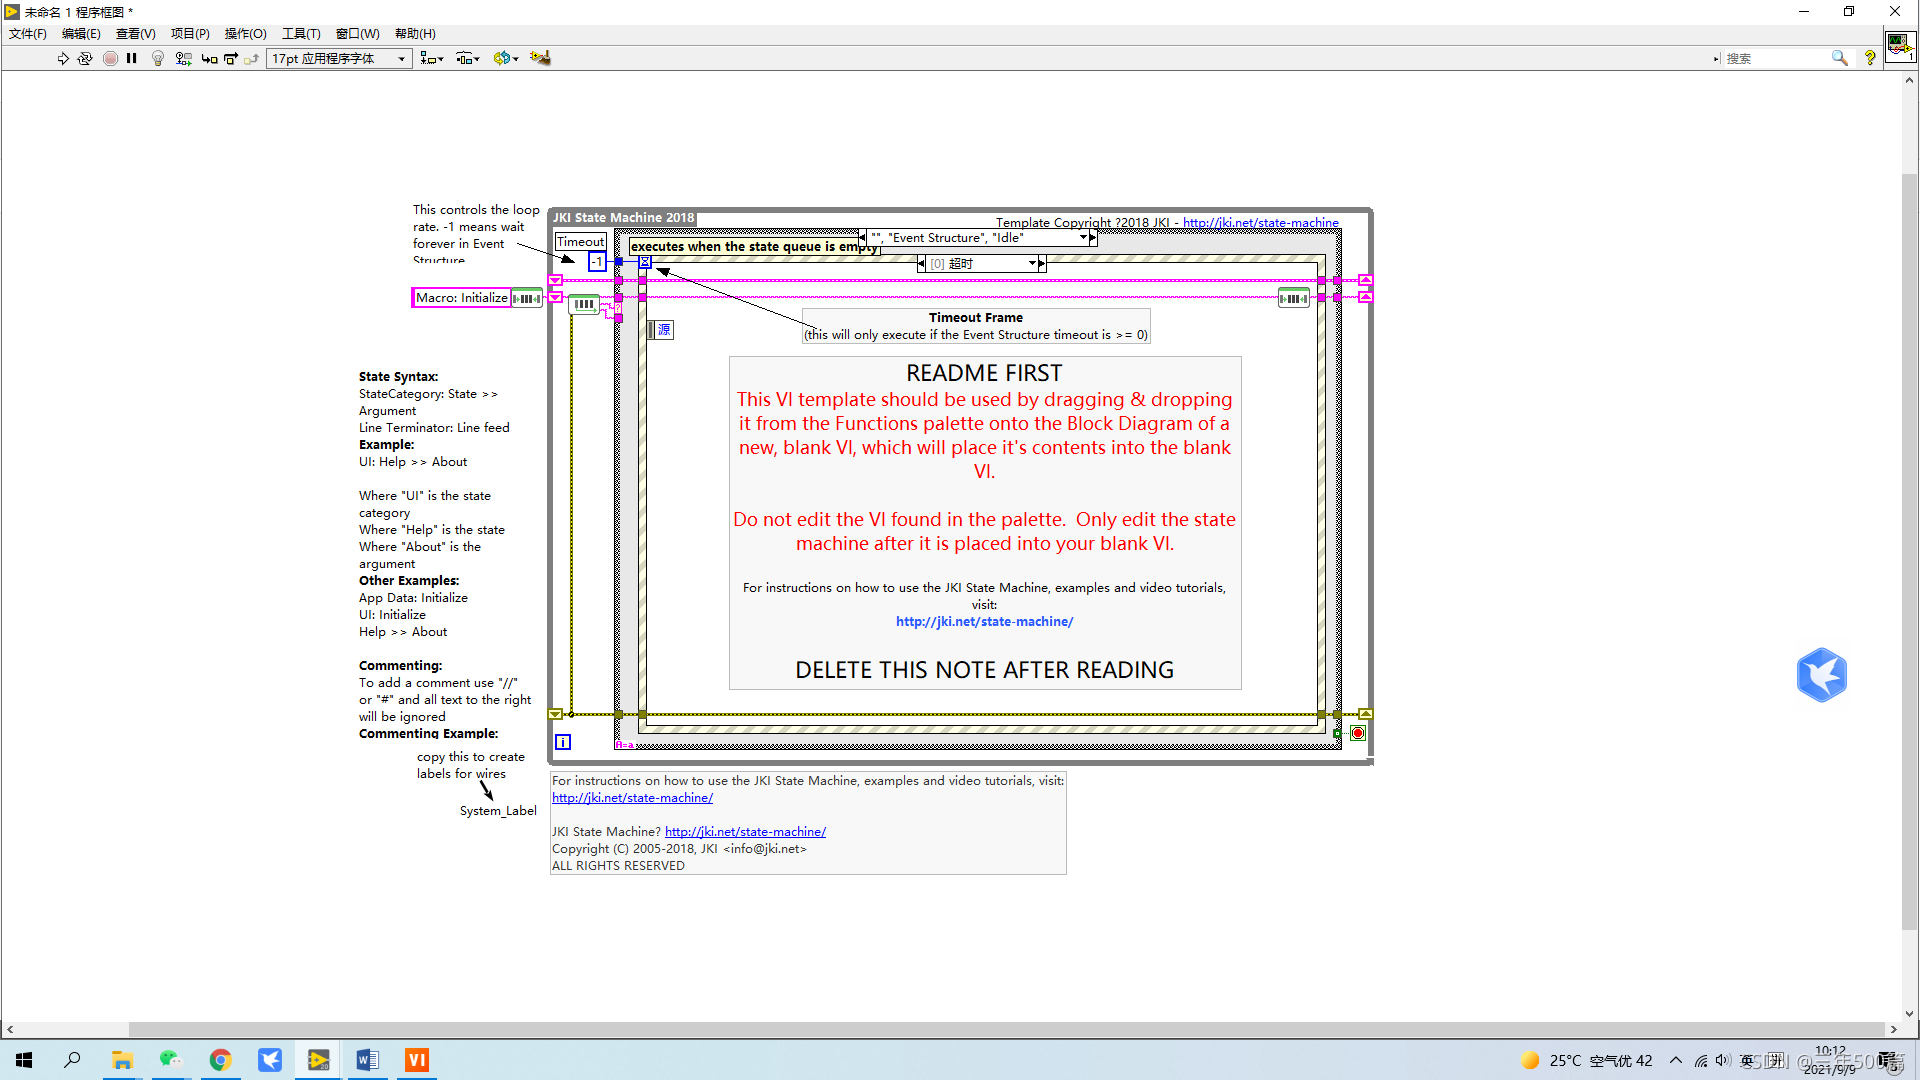Open the 项目(P) menu
The width and height of the screenshot is (1920, 1080).
[190, 34]
